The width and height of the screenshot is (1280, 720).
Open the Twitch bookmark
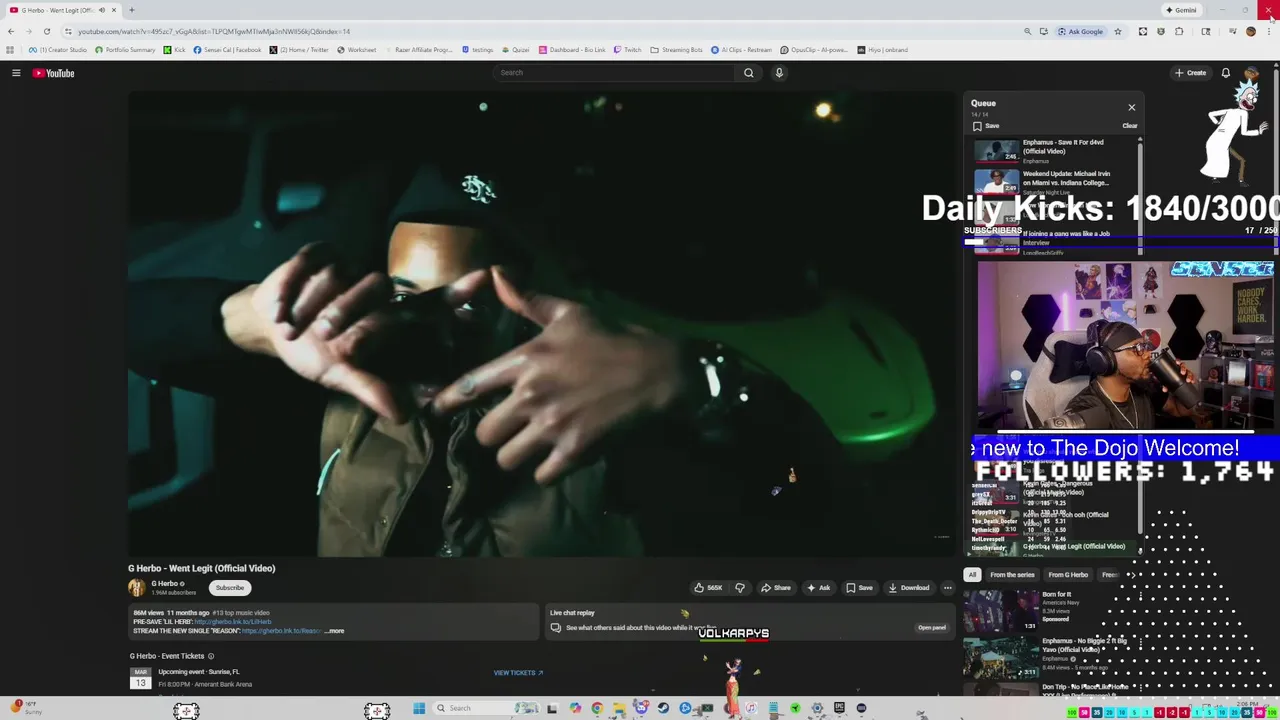(x=627, y=50)
